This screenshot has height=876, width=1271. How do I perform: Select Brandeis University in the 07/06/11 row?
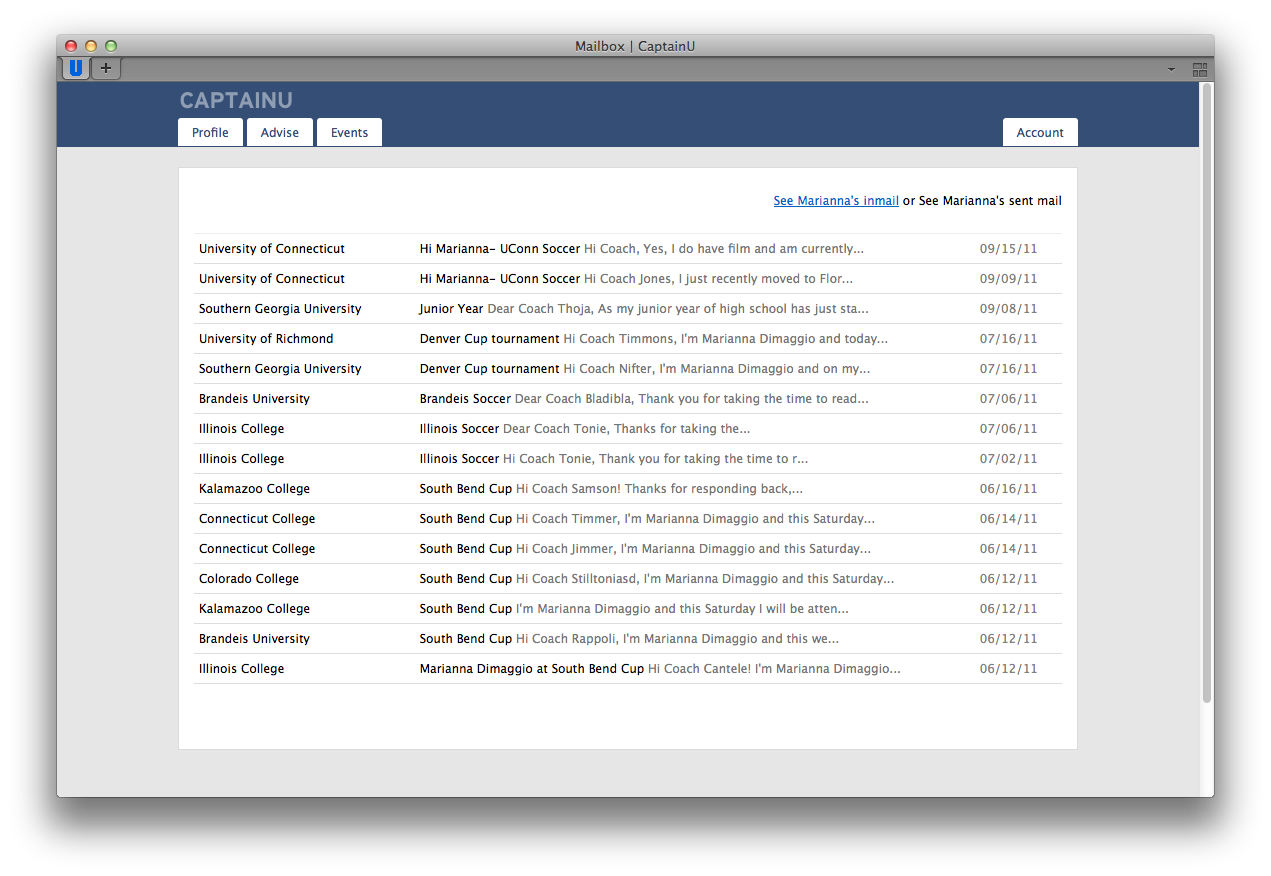[254, 399]
